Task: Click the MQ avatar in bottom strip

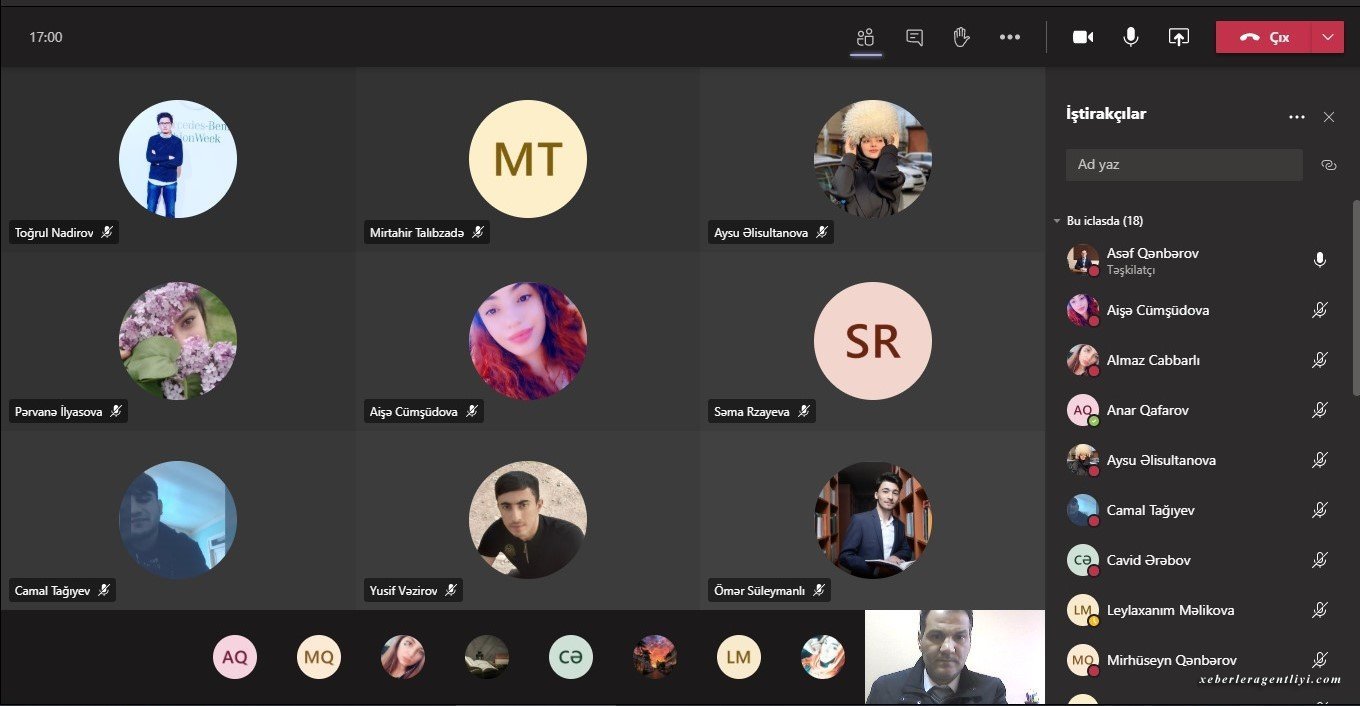Action: click(x=319, y=657)
